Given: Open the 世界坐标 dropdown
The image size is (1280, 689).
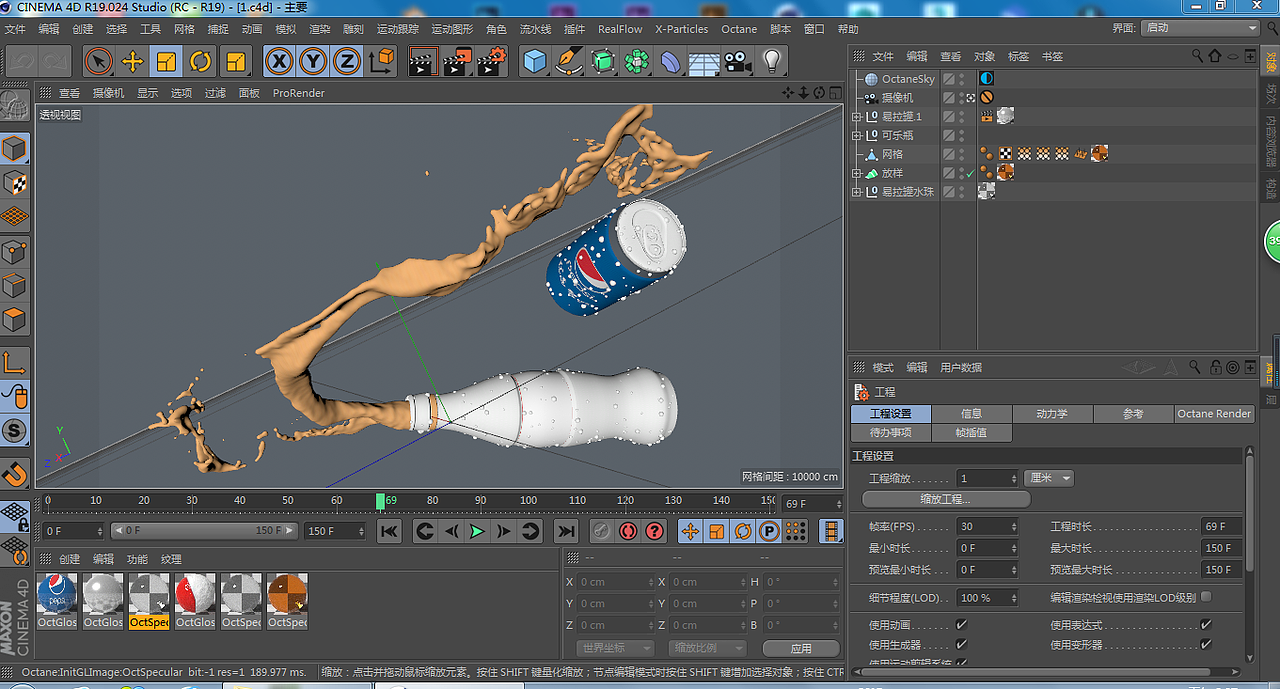Looking at the screenshot, I should coord(615,648).
